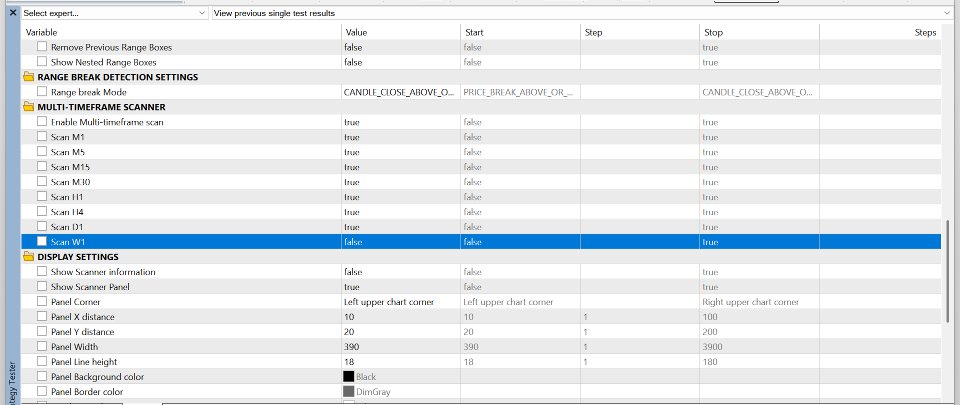Tick the Panel Border color checkbox
Viewport: 960px width, 405px height.
point(42,392)
